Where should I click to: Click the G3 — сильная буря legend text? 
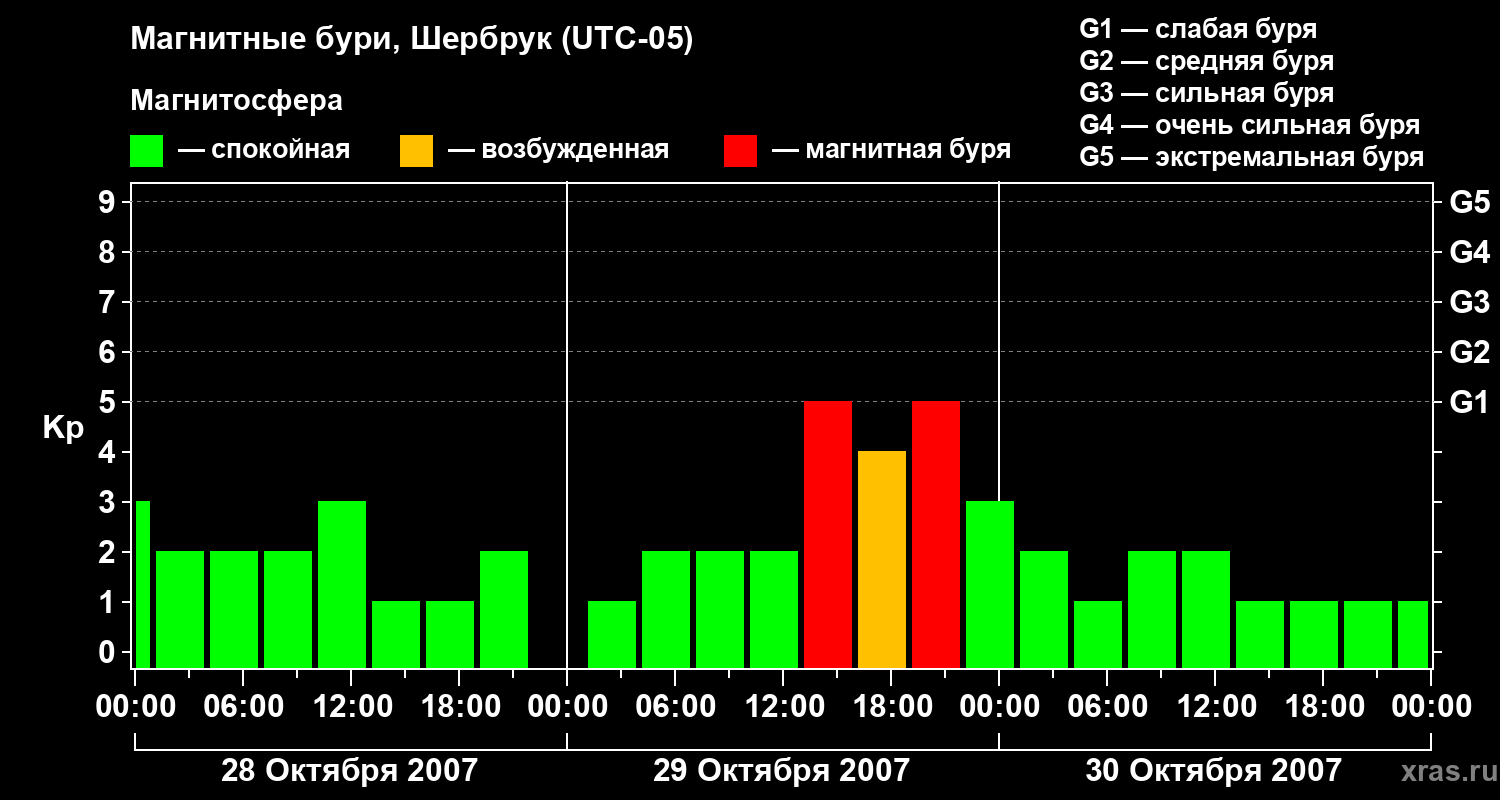pos(1206,93)
